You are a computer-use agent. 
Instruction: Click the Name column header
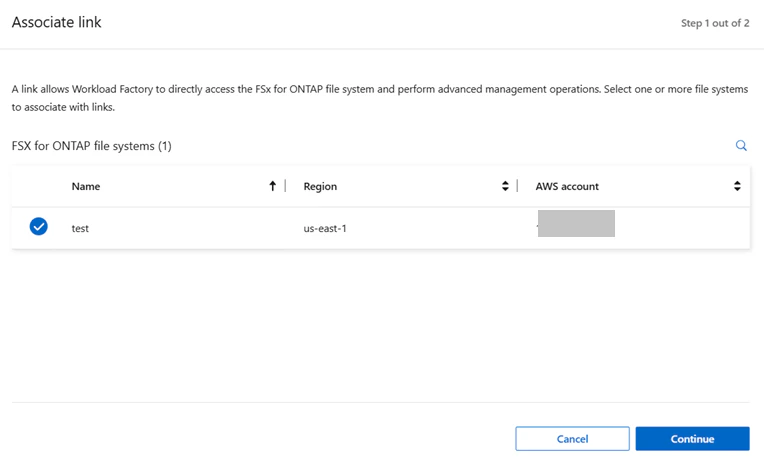(86, 186)
